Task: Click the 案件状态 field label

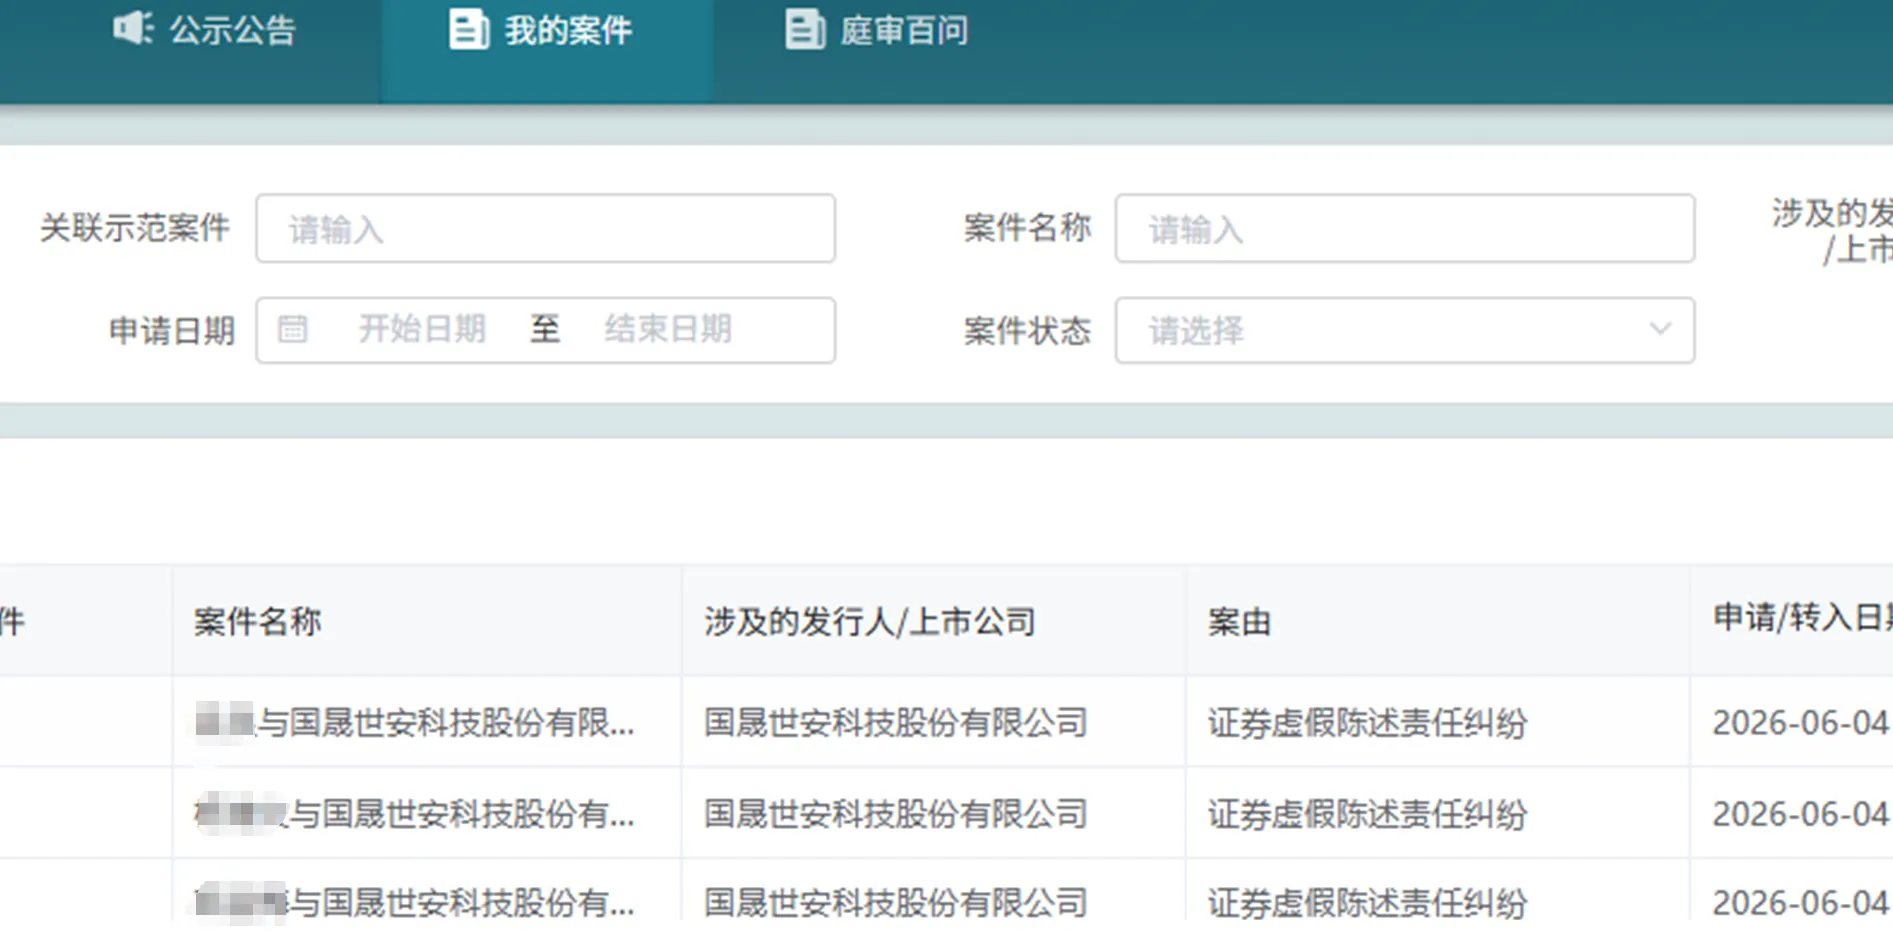Action: (1027, 330)
